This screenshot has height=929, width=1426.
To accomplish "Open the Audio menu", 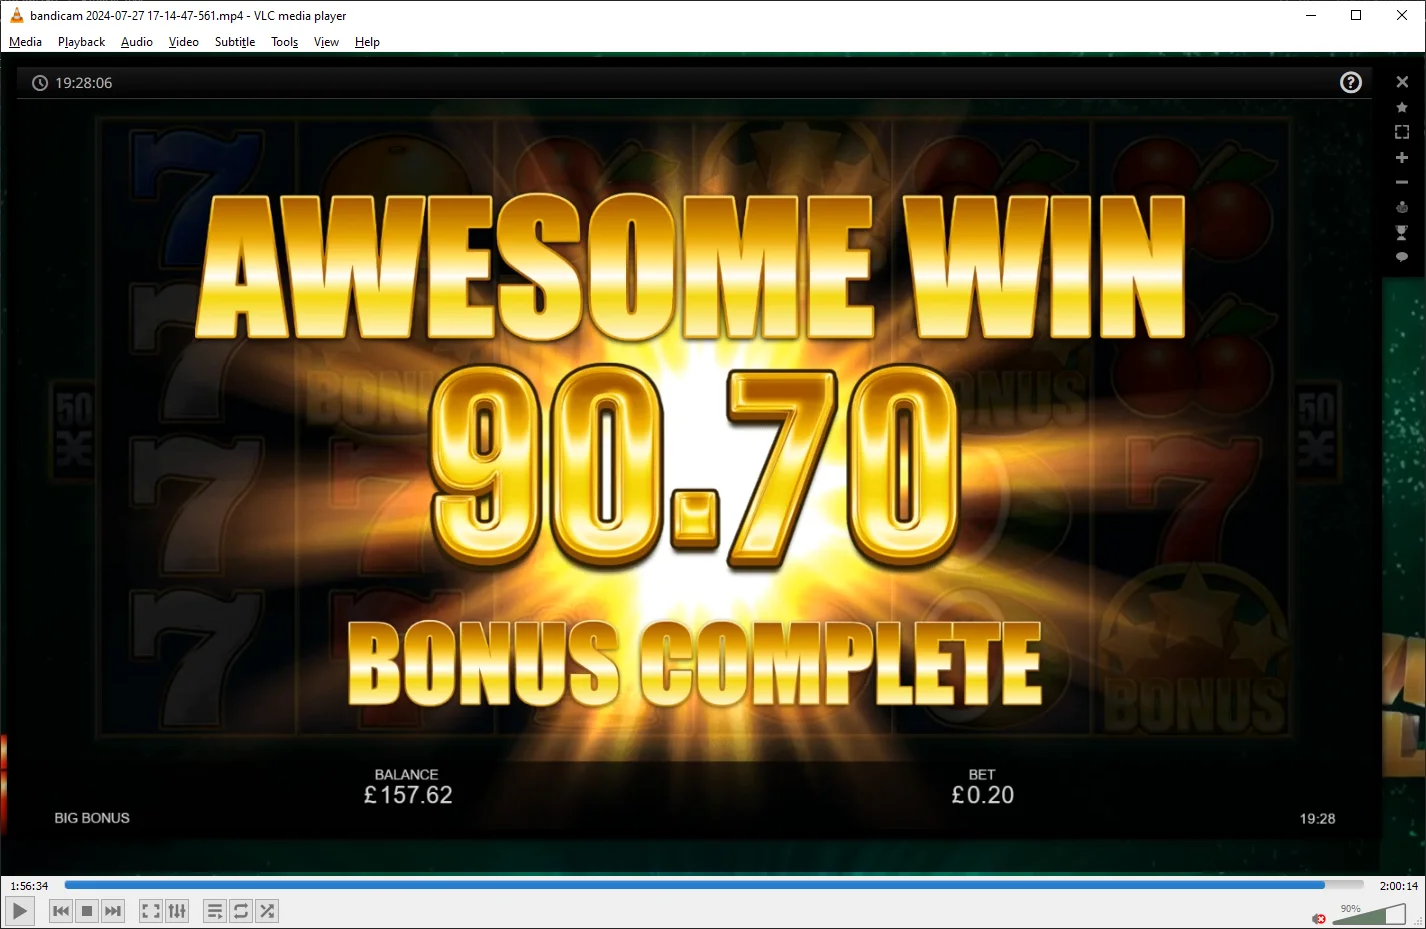I will tap(137, 42).
